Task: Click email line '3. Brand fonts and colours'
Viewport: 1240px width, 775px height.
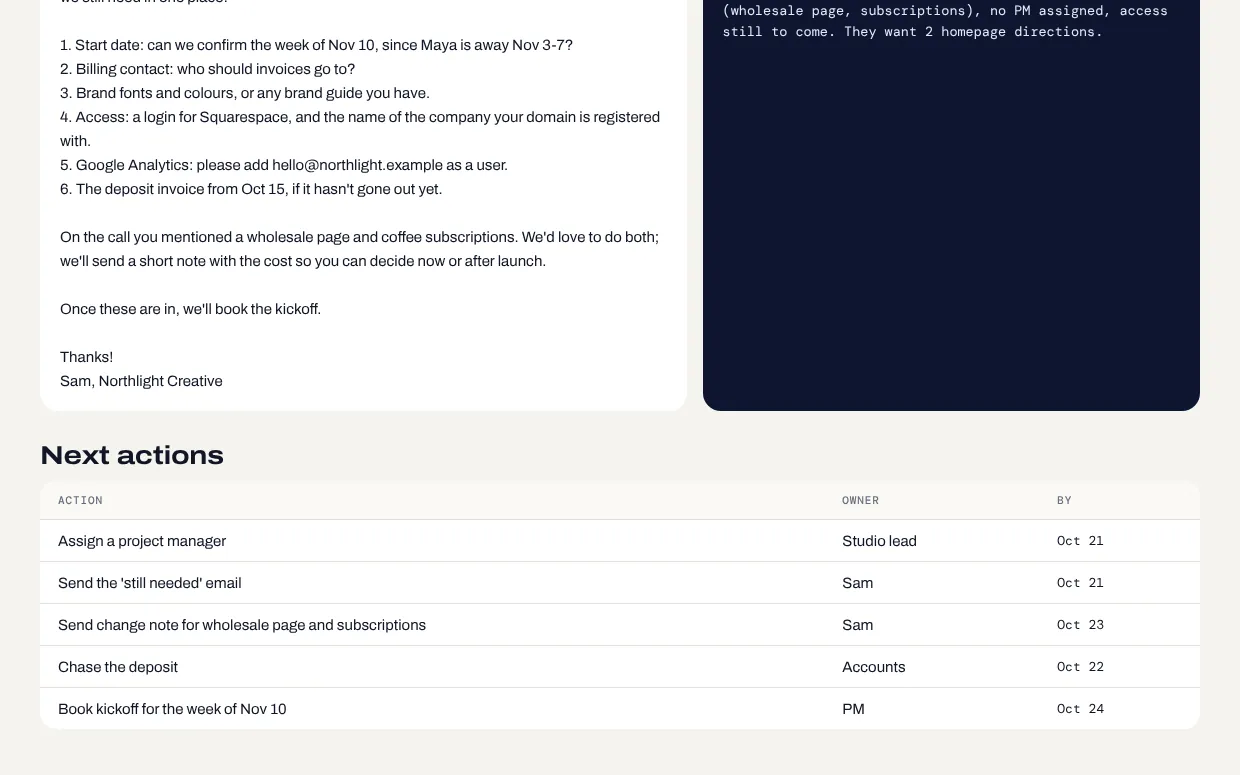Action: 245,93
